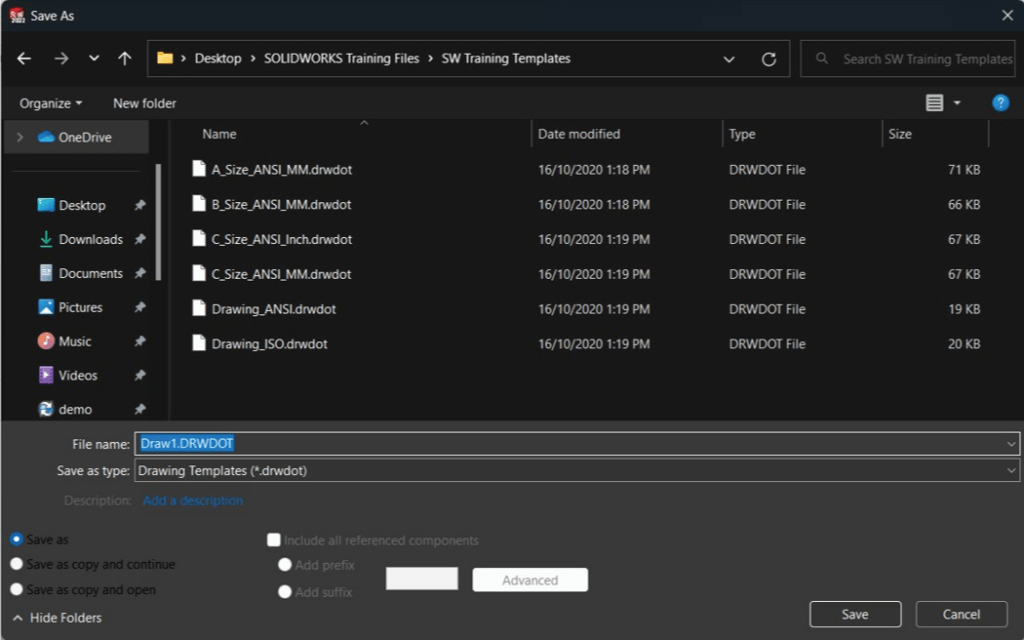Select the Drawing_ISO.drwdot file
1024x640 pixels.
click(269, 344)
